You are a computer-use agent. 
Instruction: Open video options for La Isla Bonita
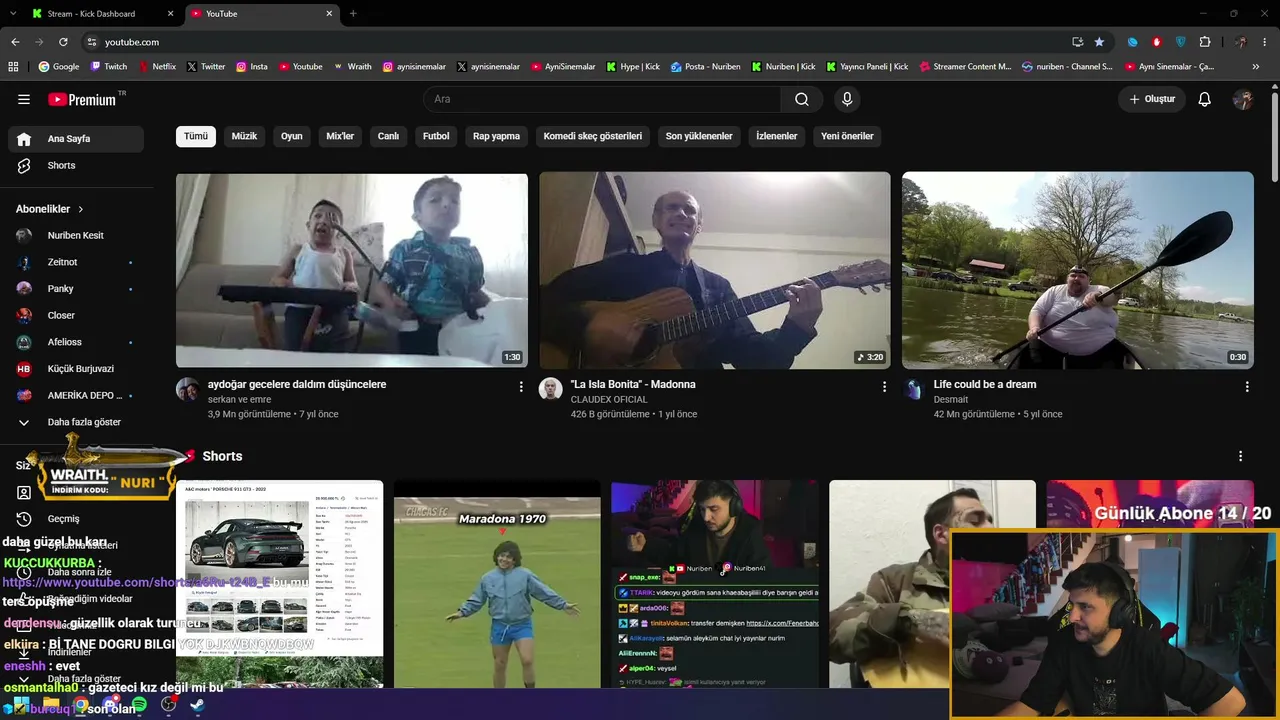[884, 386]
